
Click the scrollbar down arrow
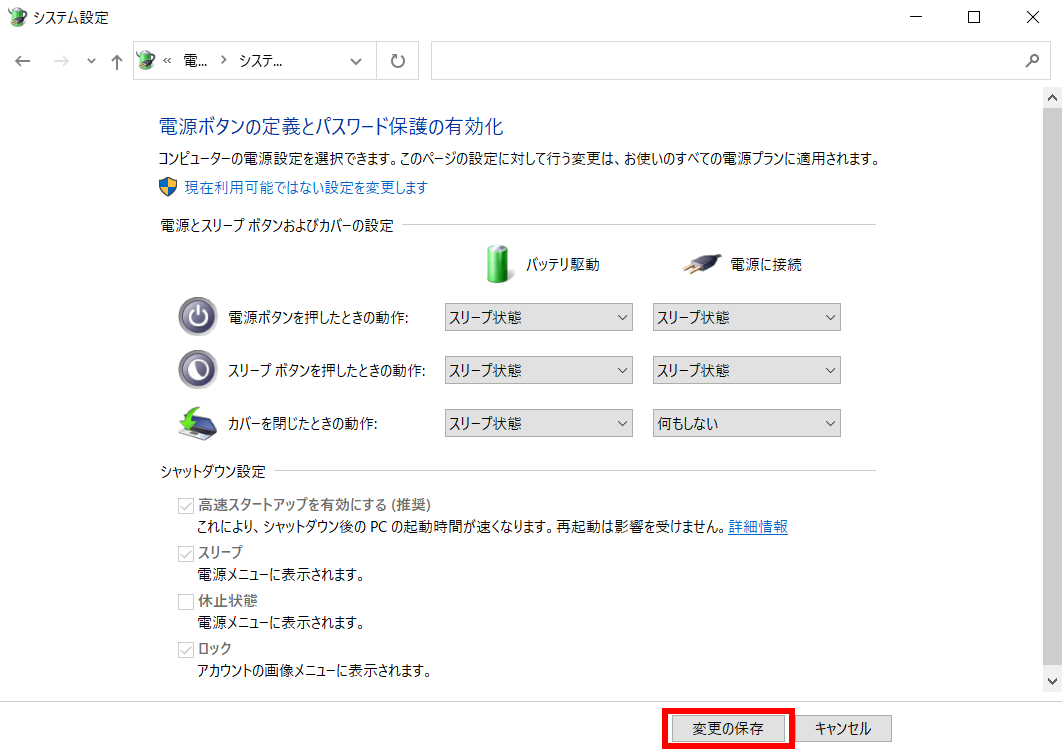tap(1052, 681)
